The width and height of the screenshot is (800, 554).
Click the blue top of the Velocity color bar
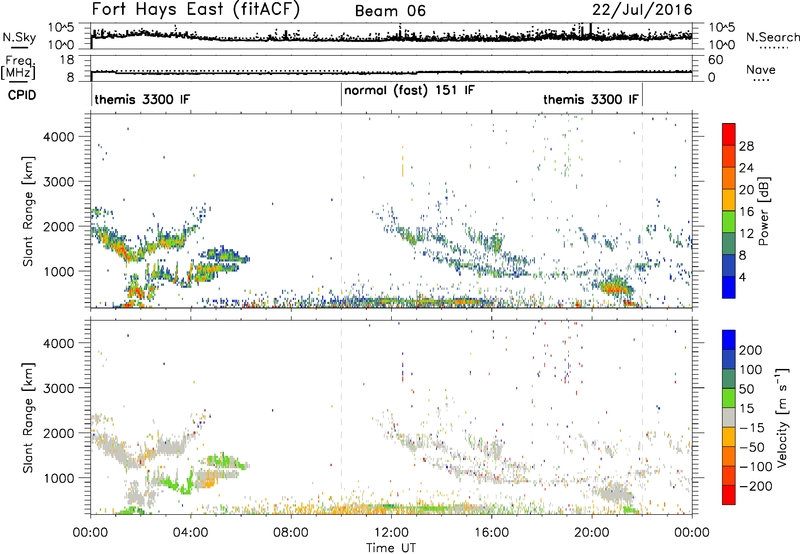[x=729, y=340]
